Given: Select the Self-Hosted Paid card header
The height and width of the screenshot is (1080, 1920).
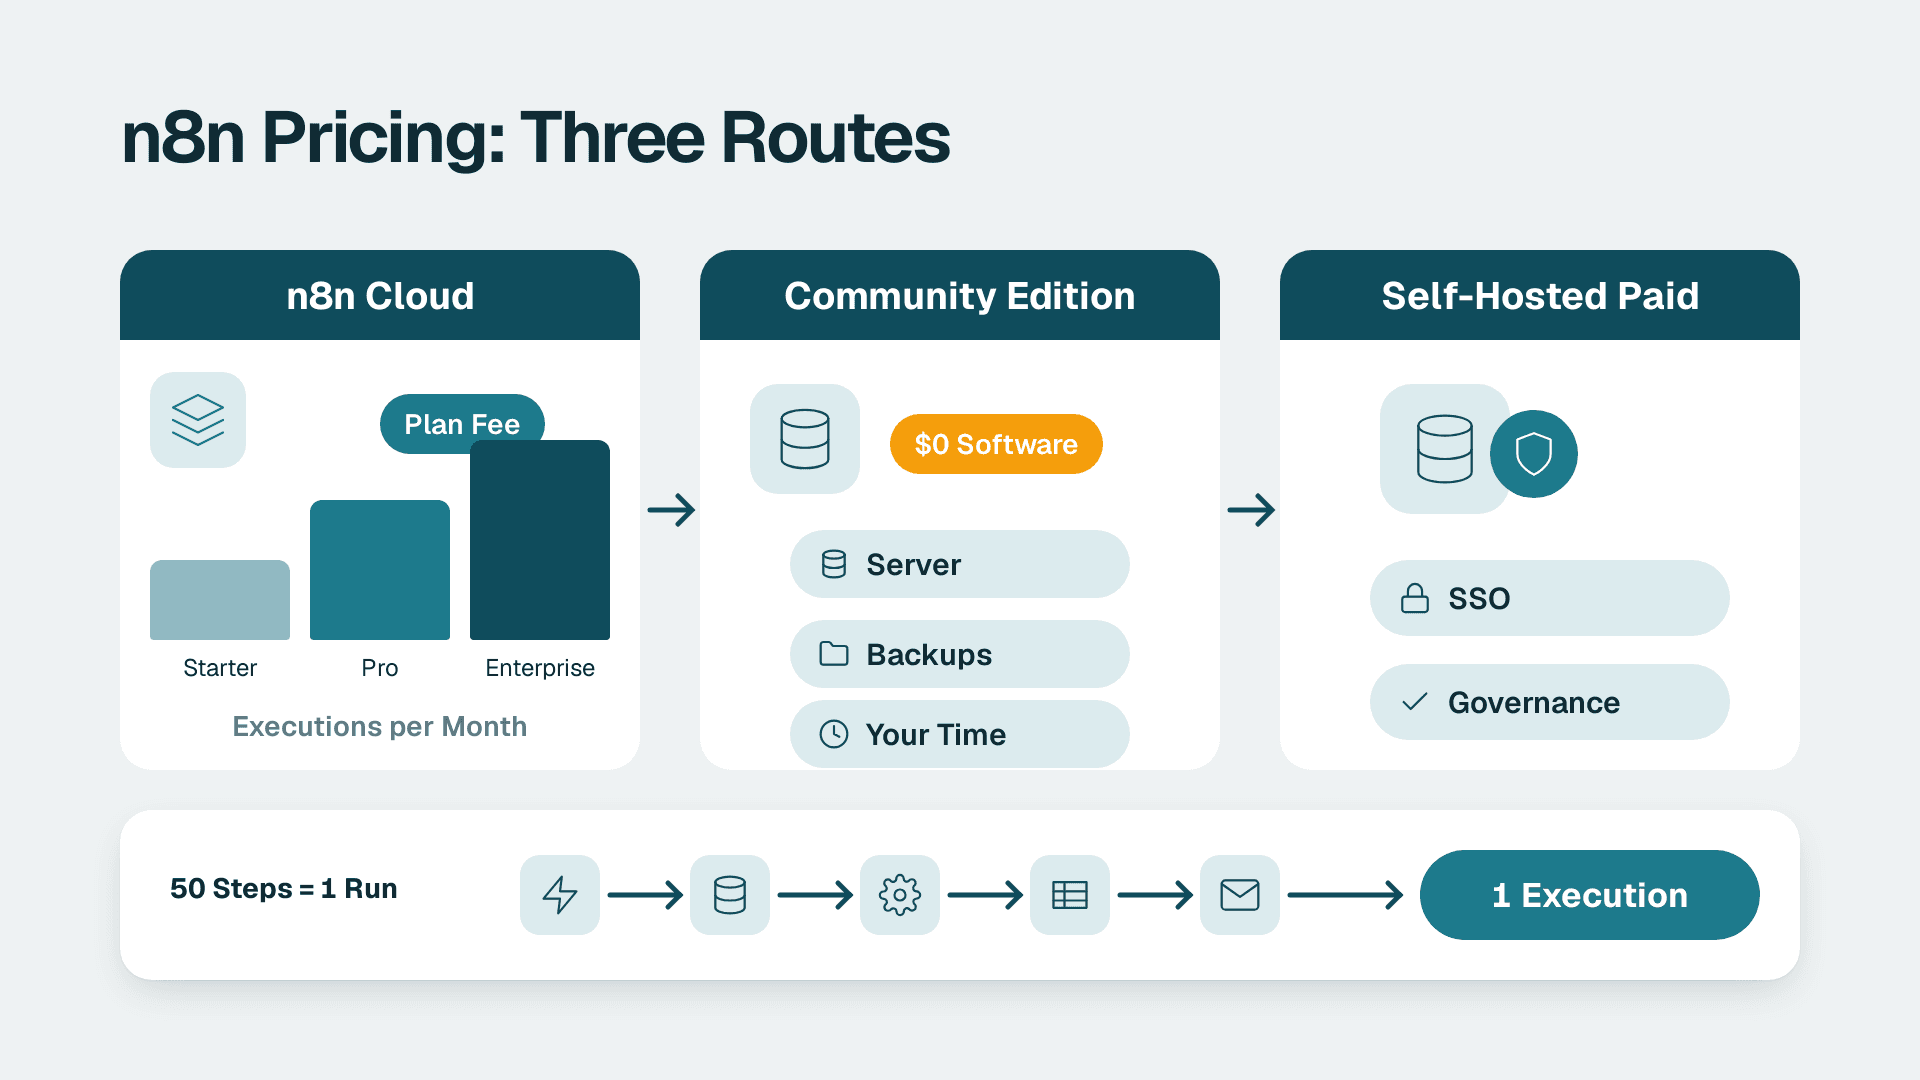Looking at the screenshot, I should coord(1540,295).
